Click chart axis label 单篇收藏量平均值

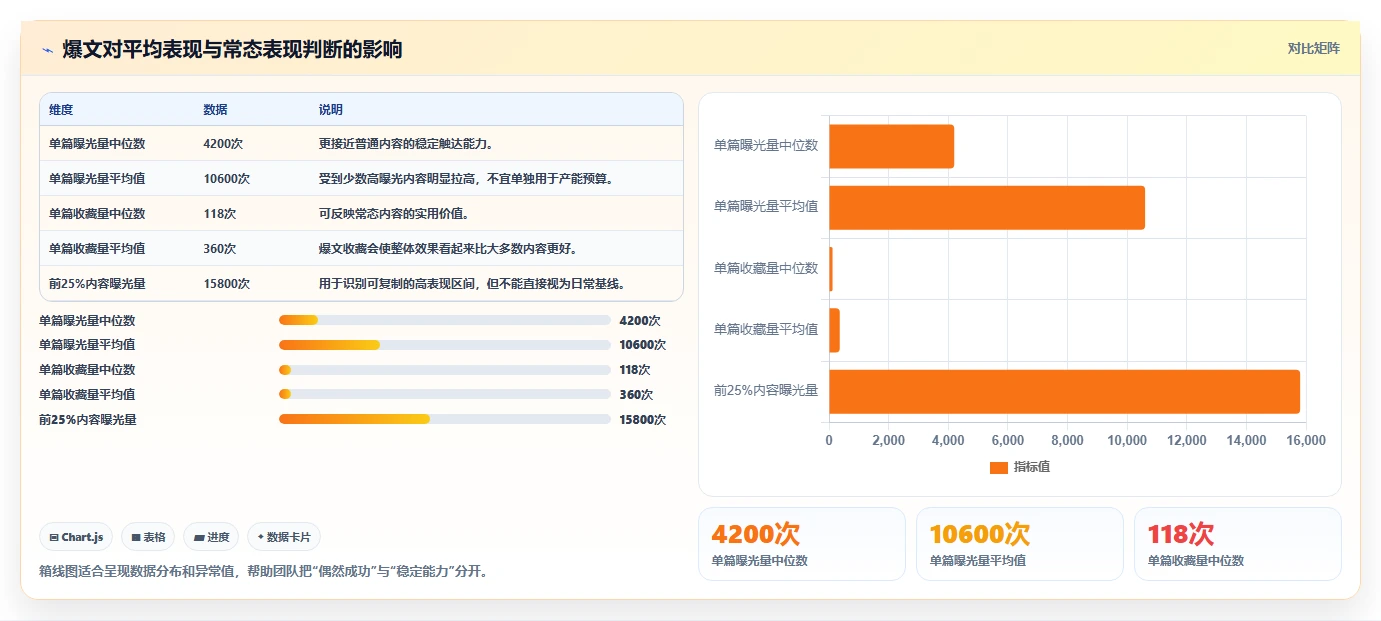tap(766, 329)
